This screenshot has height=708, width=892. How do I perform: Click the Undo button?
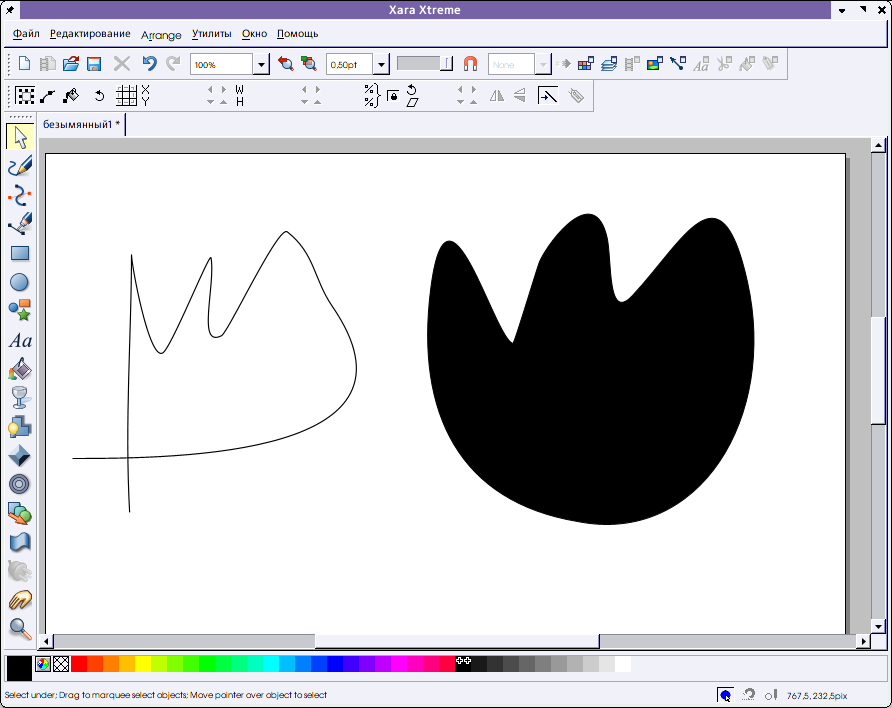[x=149, y=64]
